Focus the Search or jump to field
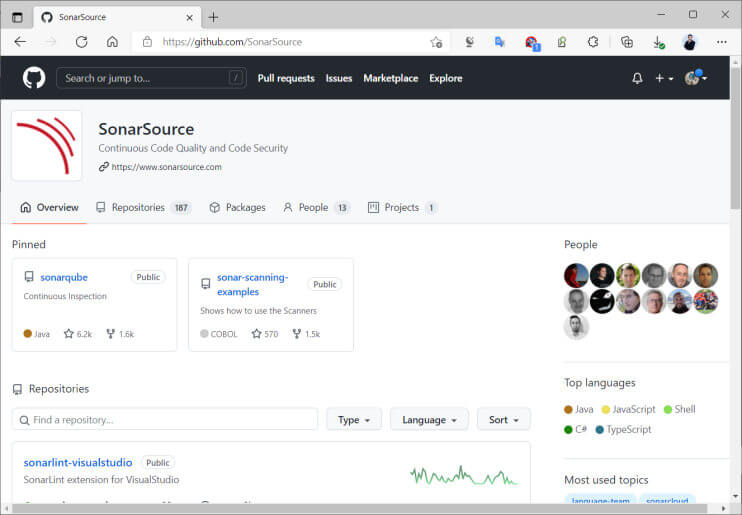The height and width of the screenshot is (515, 742). pyautogui.click(x=151, y=78)
